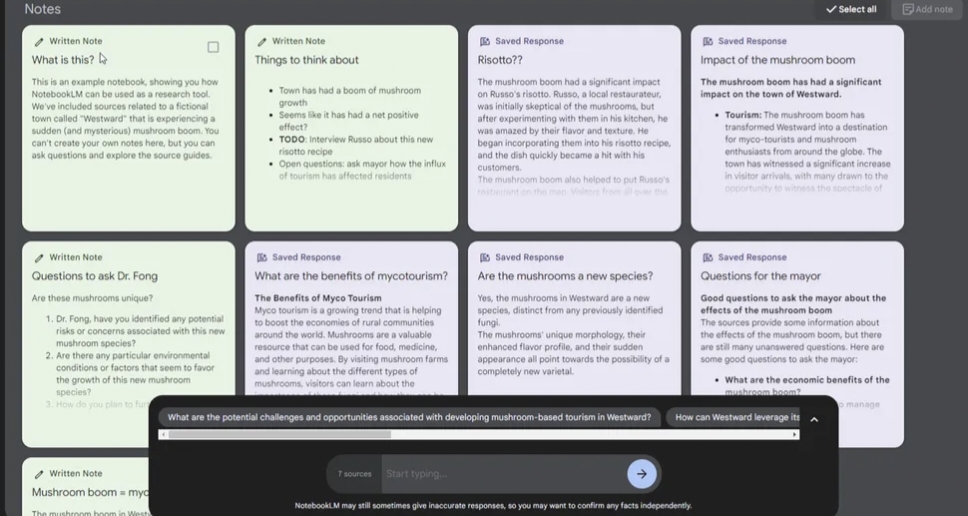Open the 7 sources selector
This screenshot has width=968, height=516.
click(x=354, y=474)
